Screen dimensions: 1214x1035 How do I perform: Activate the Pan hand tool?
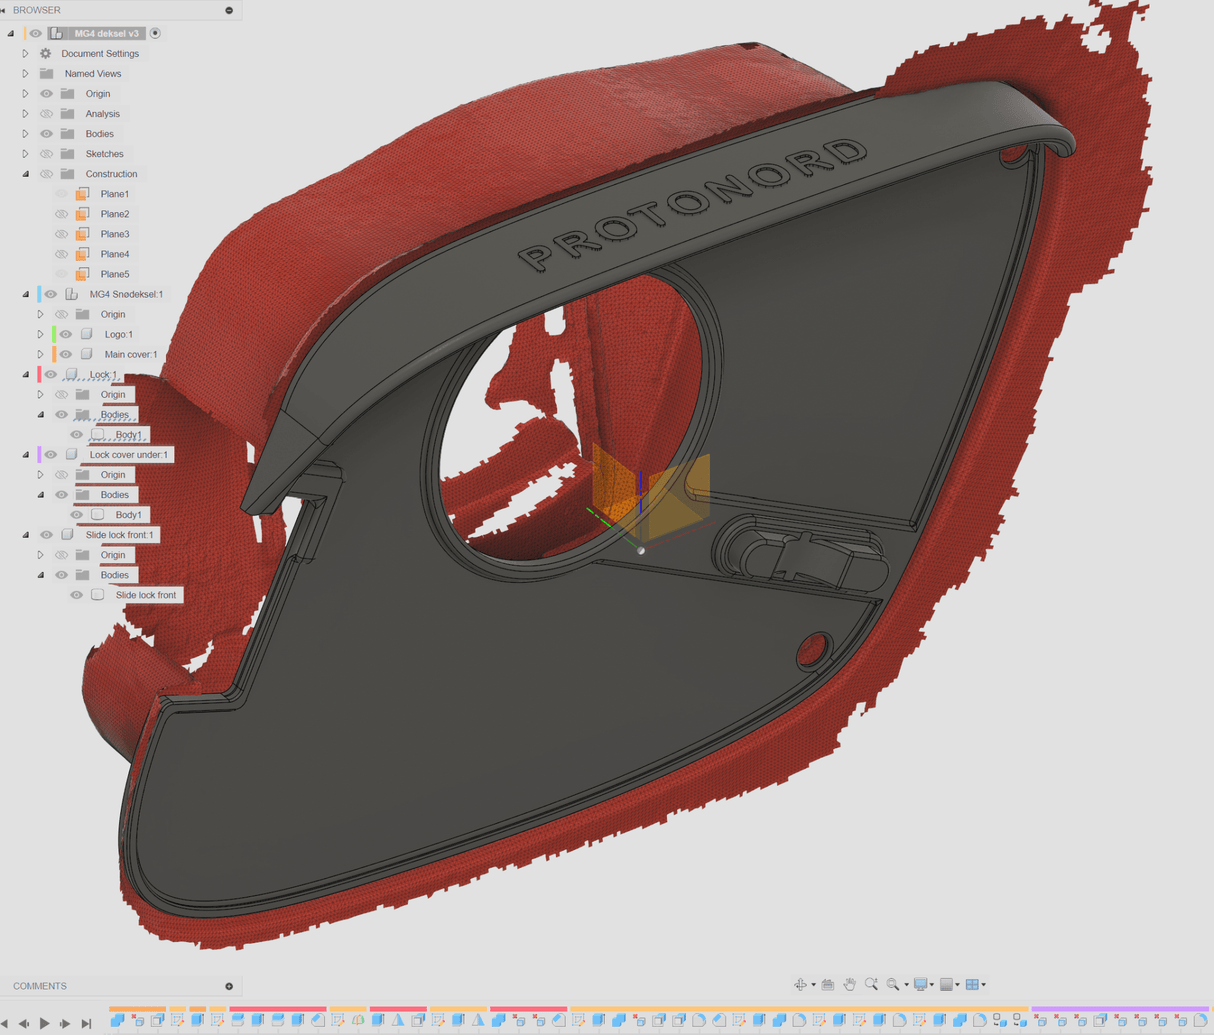click(849, 985)
